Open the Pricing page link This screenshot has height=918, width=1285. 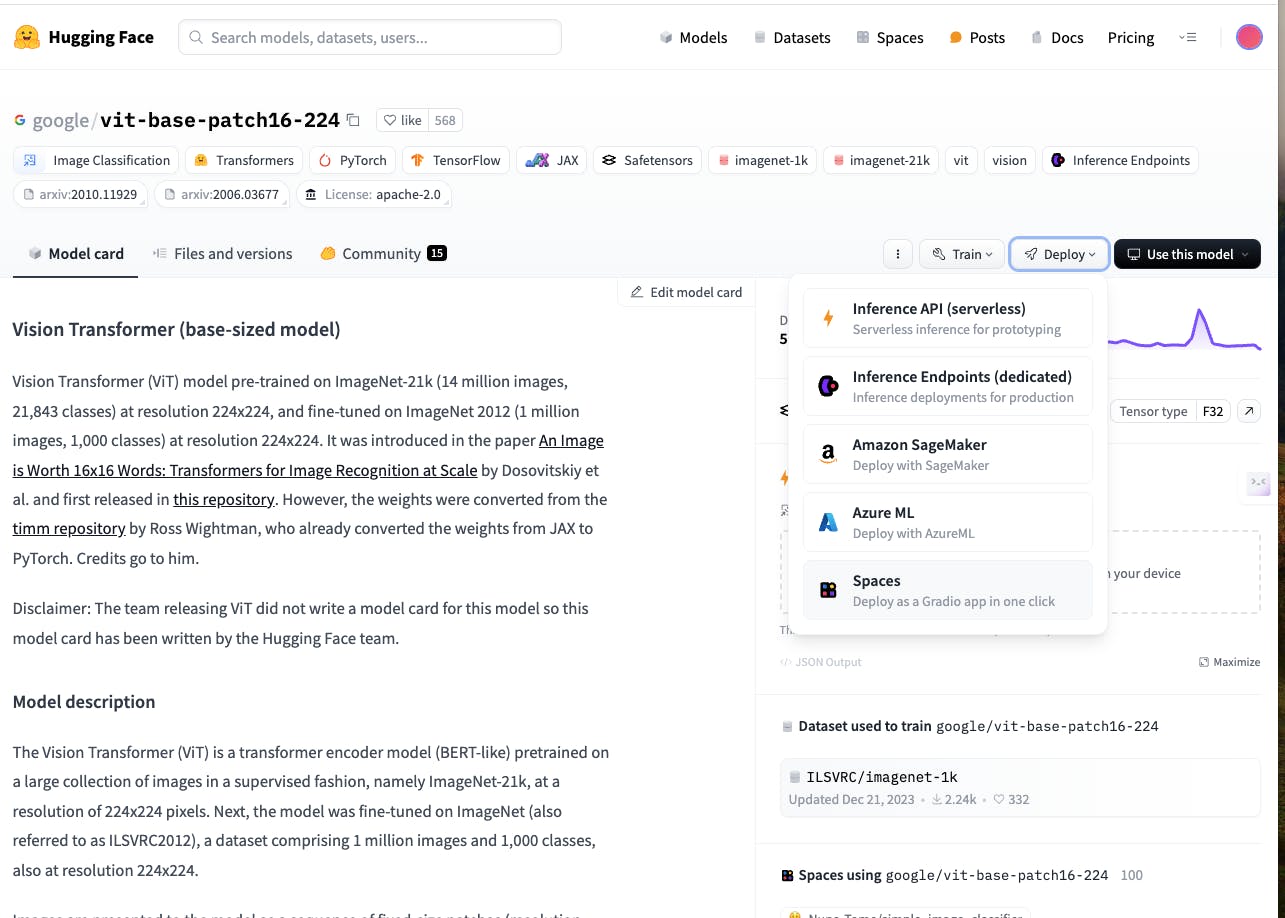tap(1131, 38)
